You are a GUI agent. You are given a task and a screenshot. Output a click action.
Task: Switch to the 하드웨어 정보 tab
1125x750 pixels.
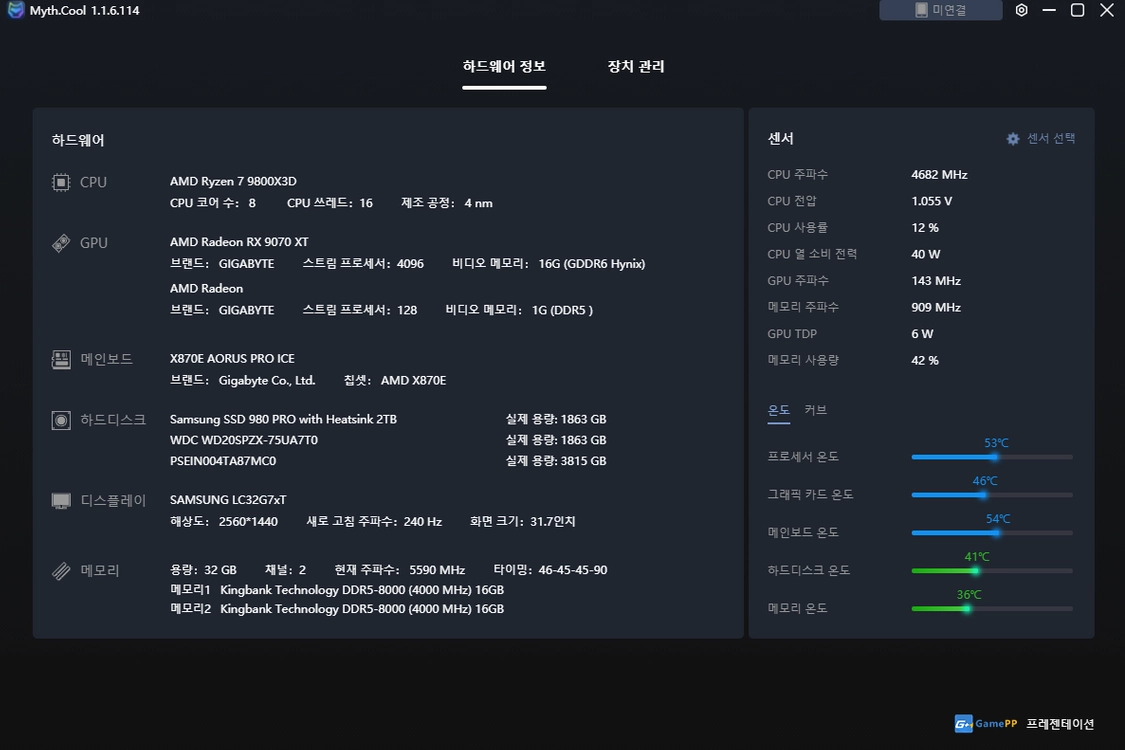tap(504, 66)
